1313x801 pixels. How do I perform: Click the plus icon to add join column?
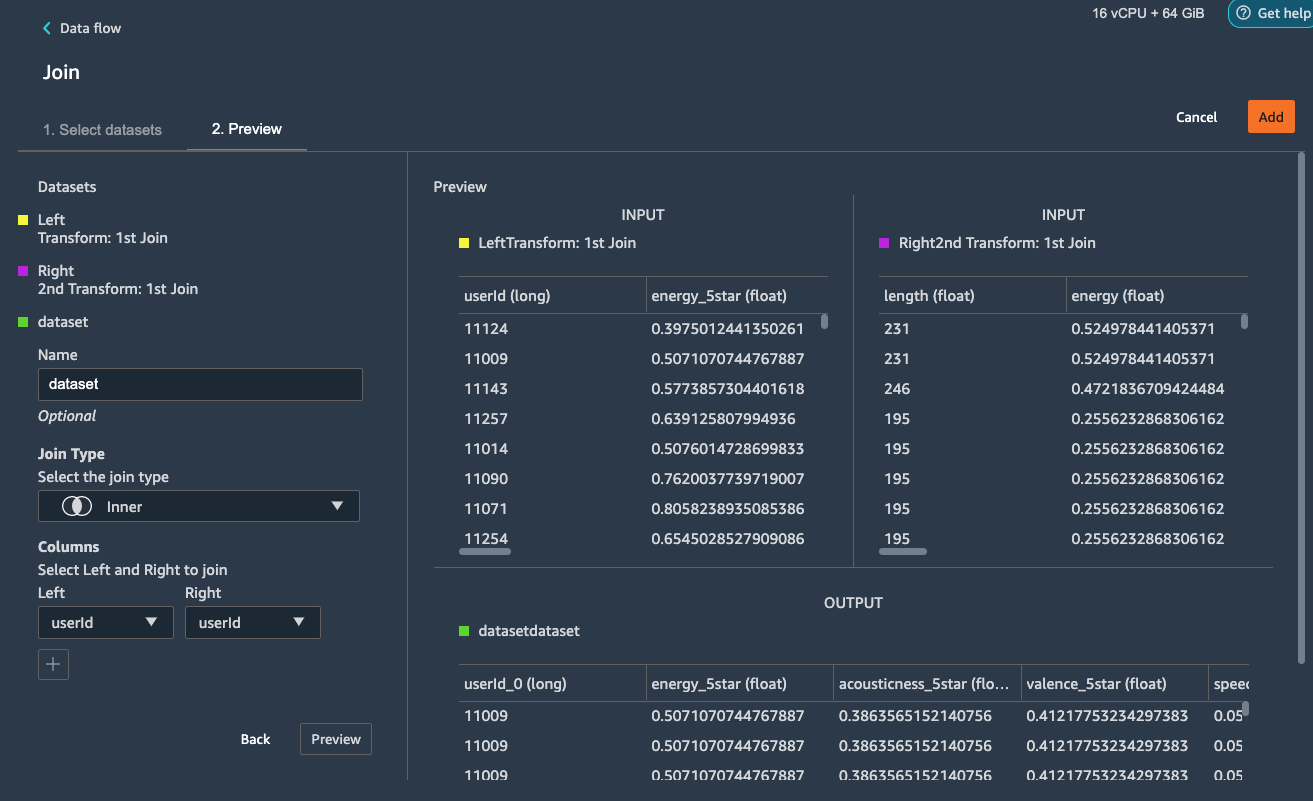(x=53, y=664)
